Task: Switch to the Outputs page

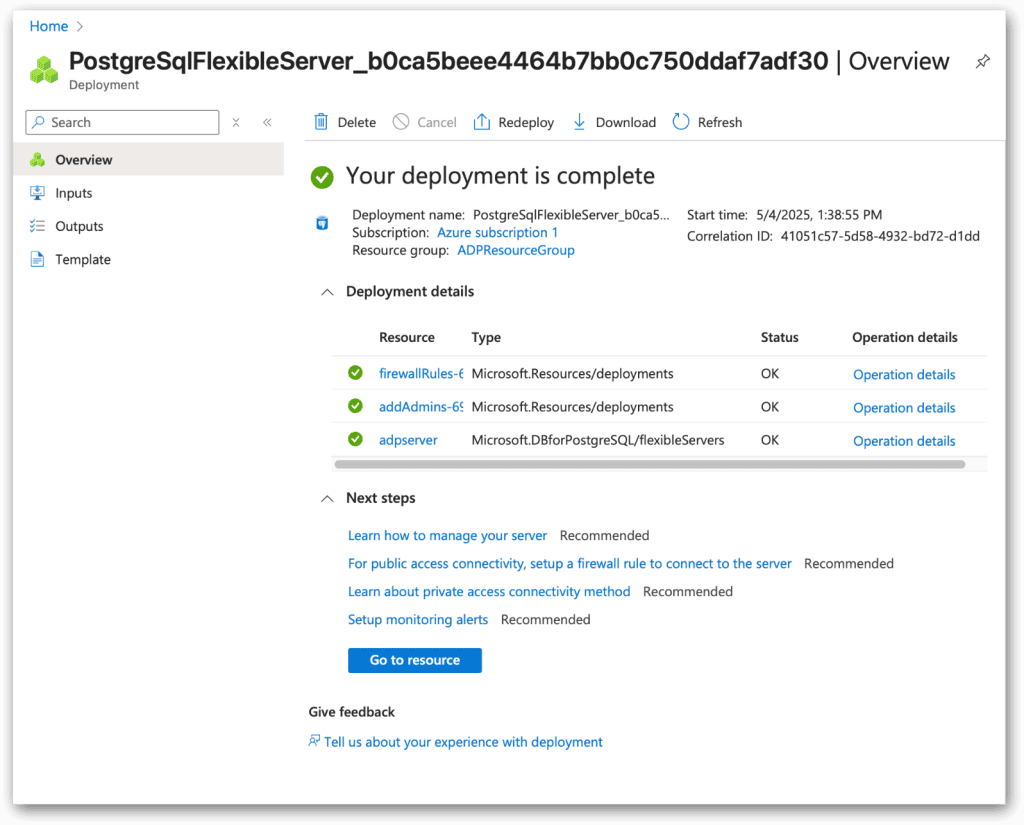Action: (79, 226)
